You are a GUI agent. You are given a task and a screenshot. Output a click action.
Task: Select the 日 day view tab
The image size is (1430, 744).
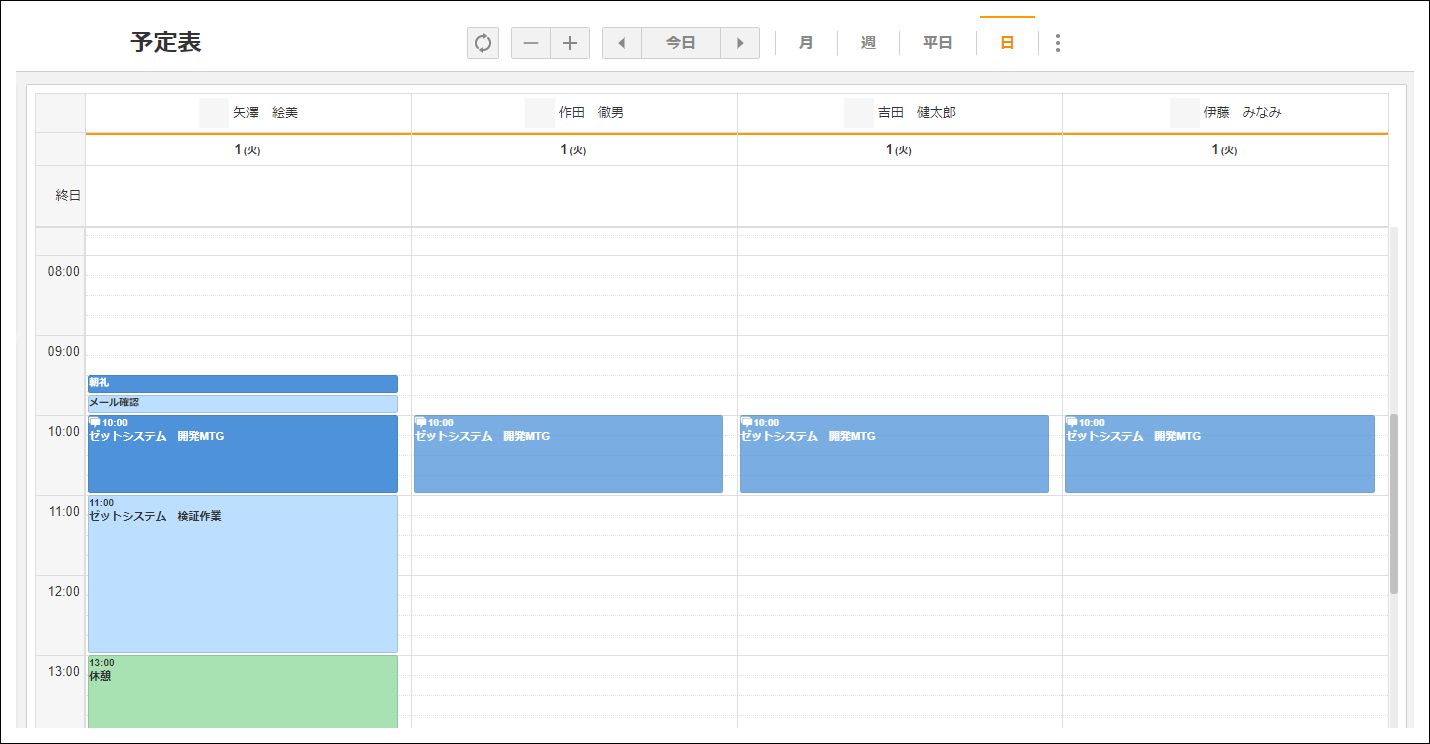click(1007, 43)
